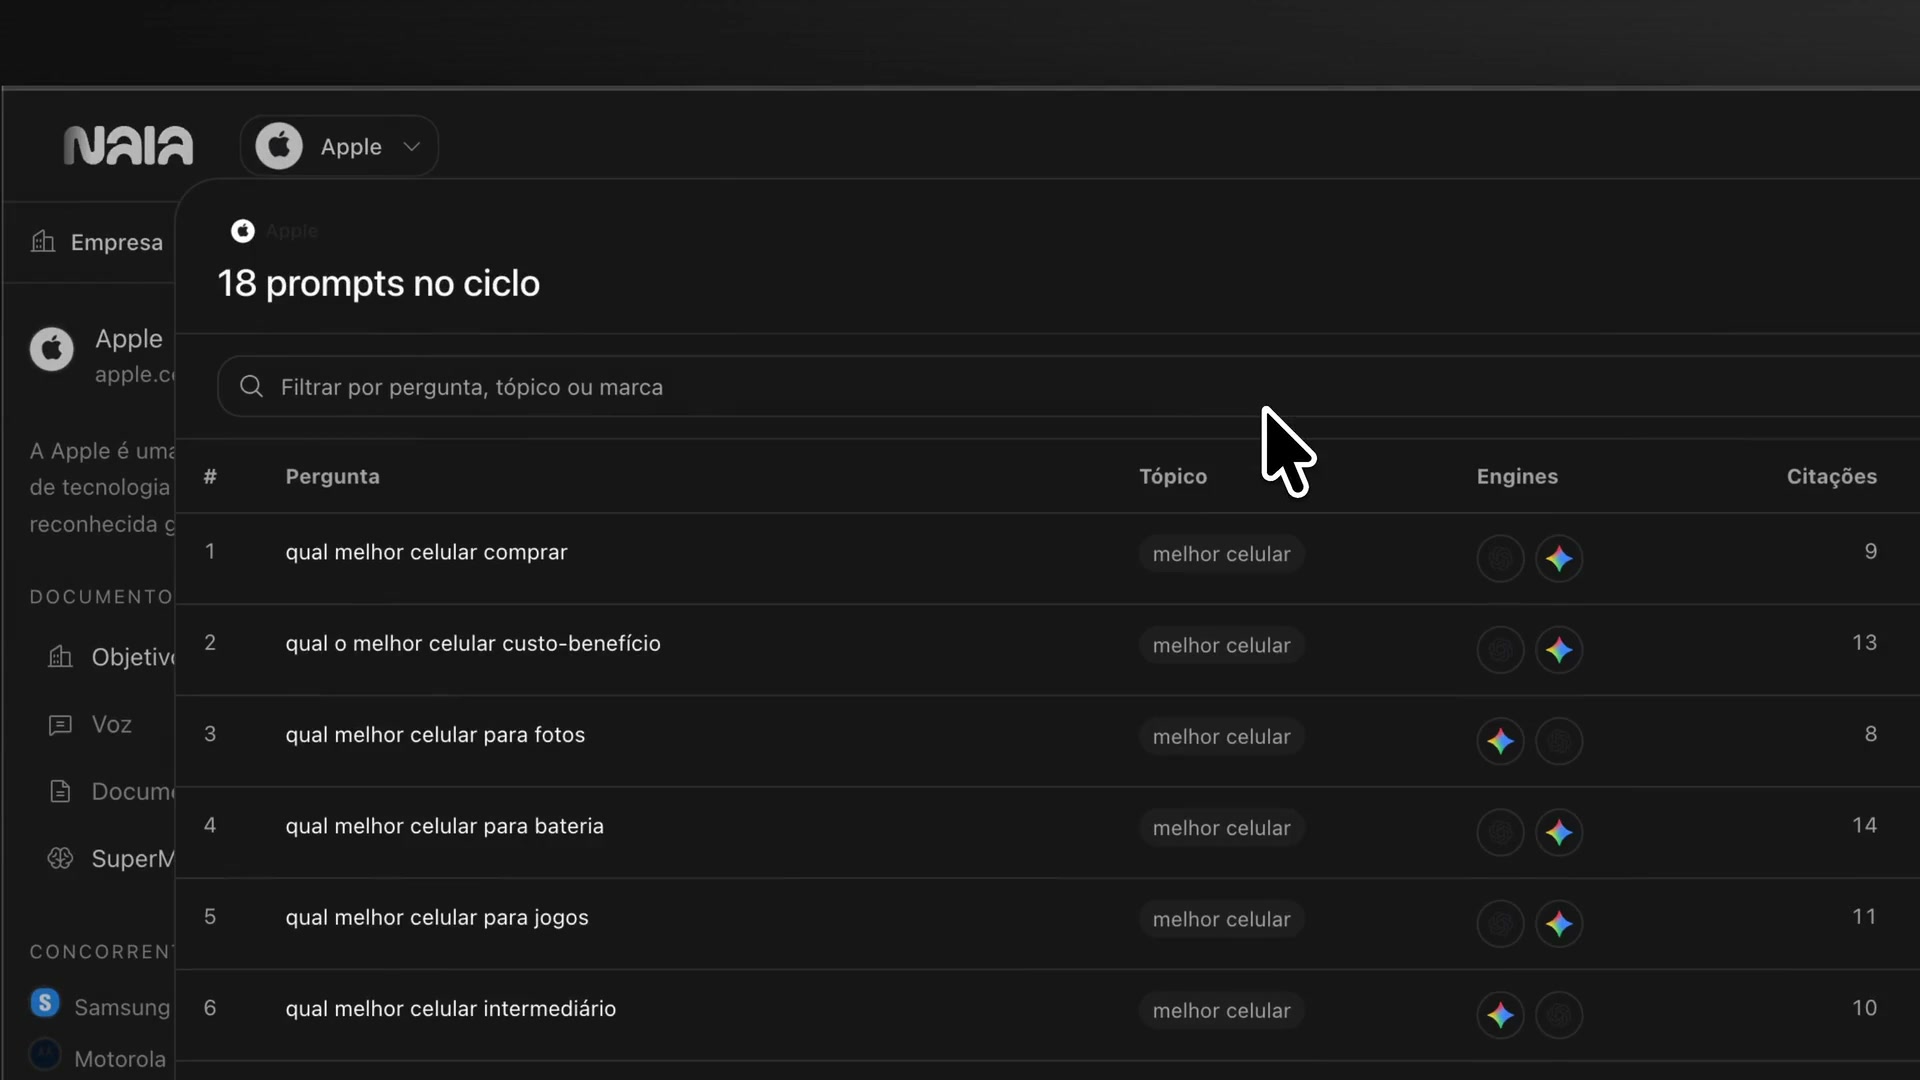Click the Gemini engine icon in 'para fotos' row
The width and height of the screenshot is (1920, 1080).
point(1500,741)
